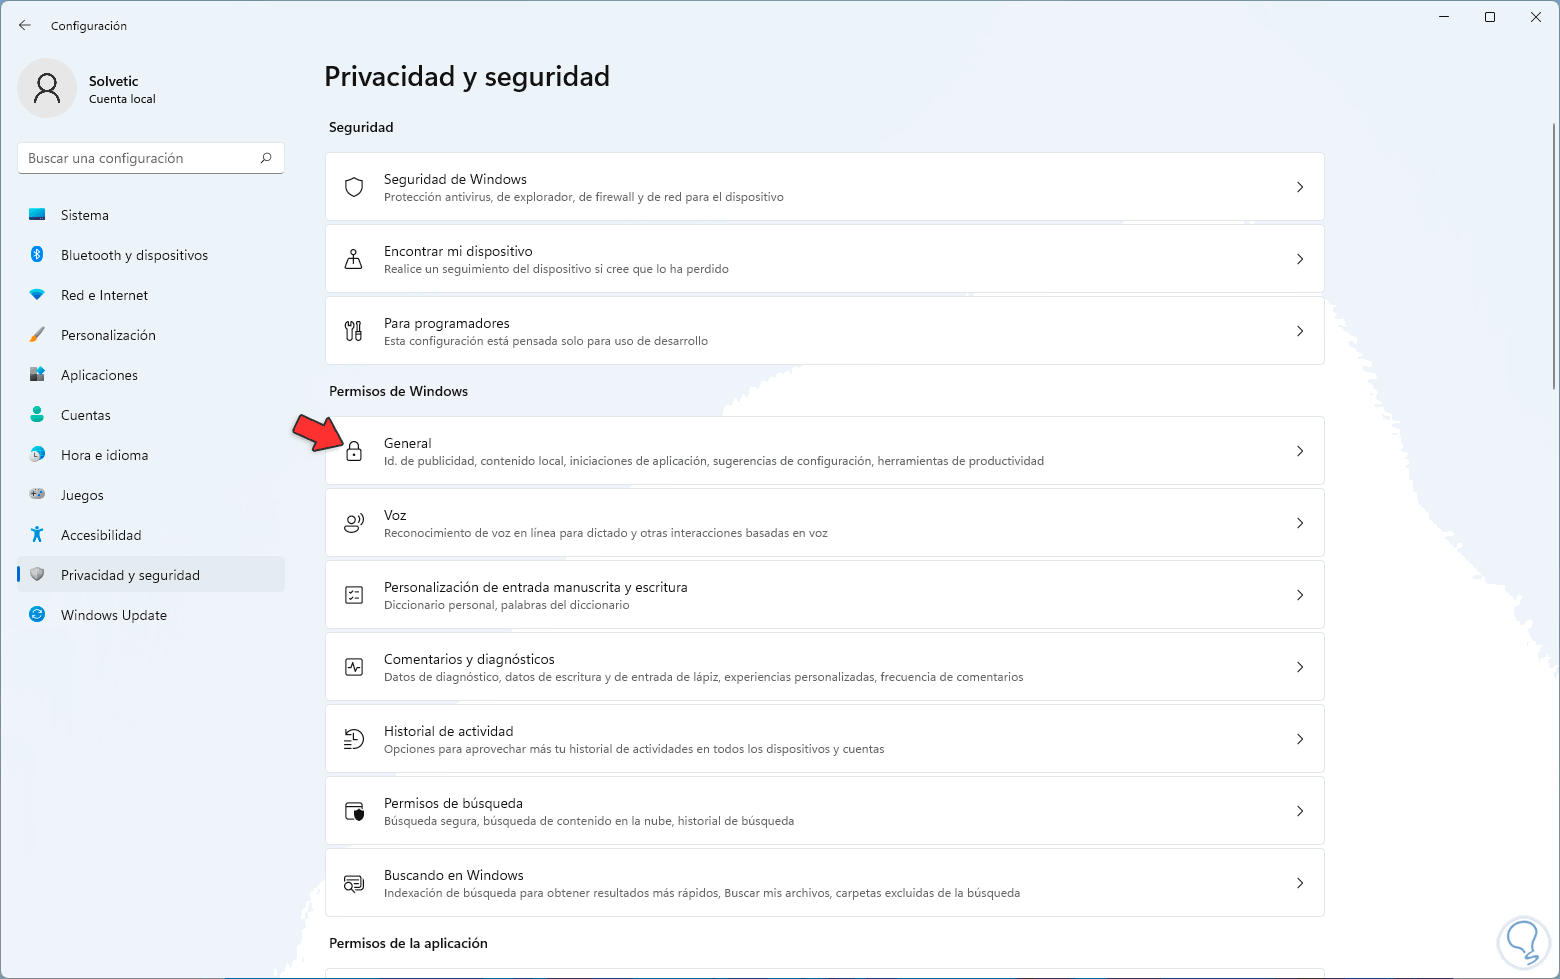Viewport: 1560px width, 979px height.
Task: Click the Para programadores tools icon
Action: click(x=354, y=331)
